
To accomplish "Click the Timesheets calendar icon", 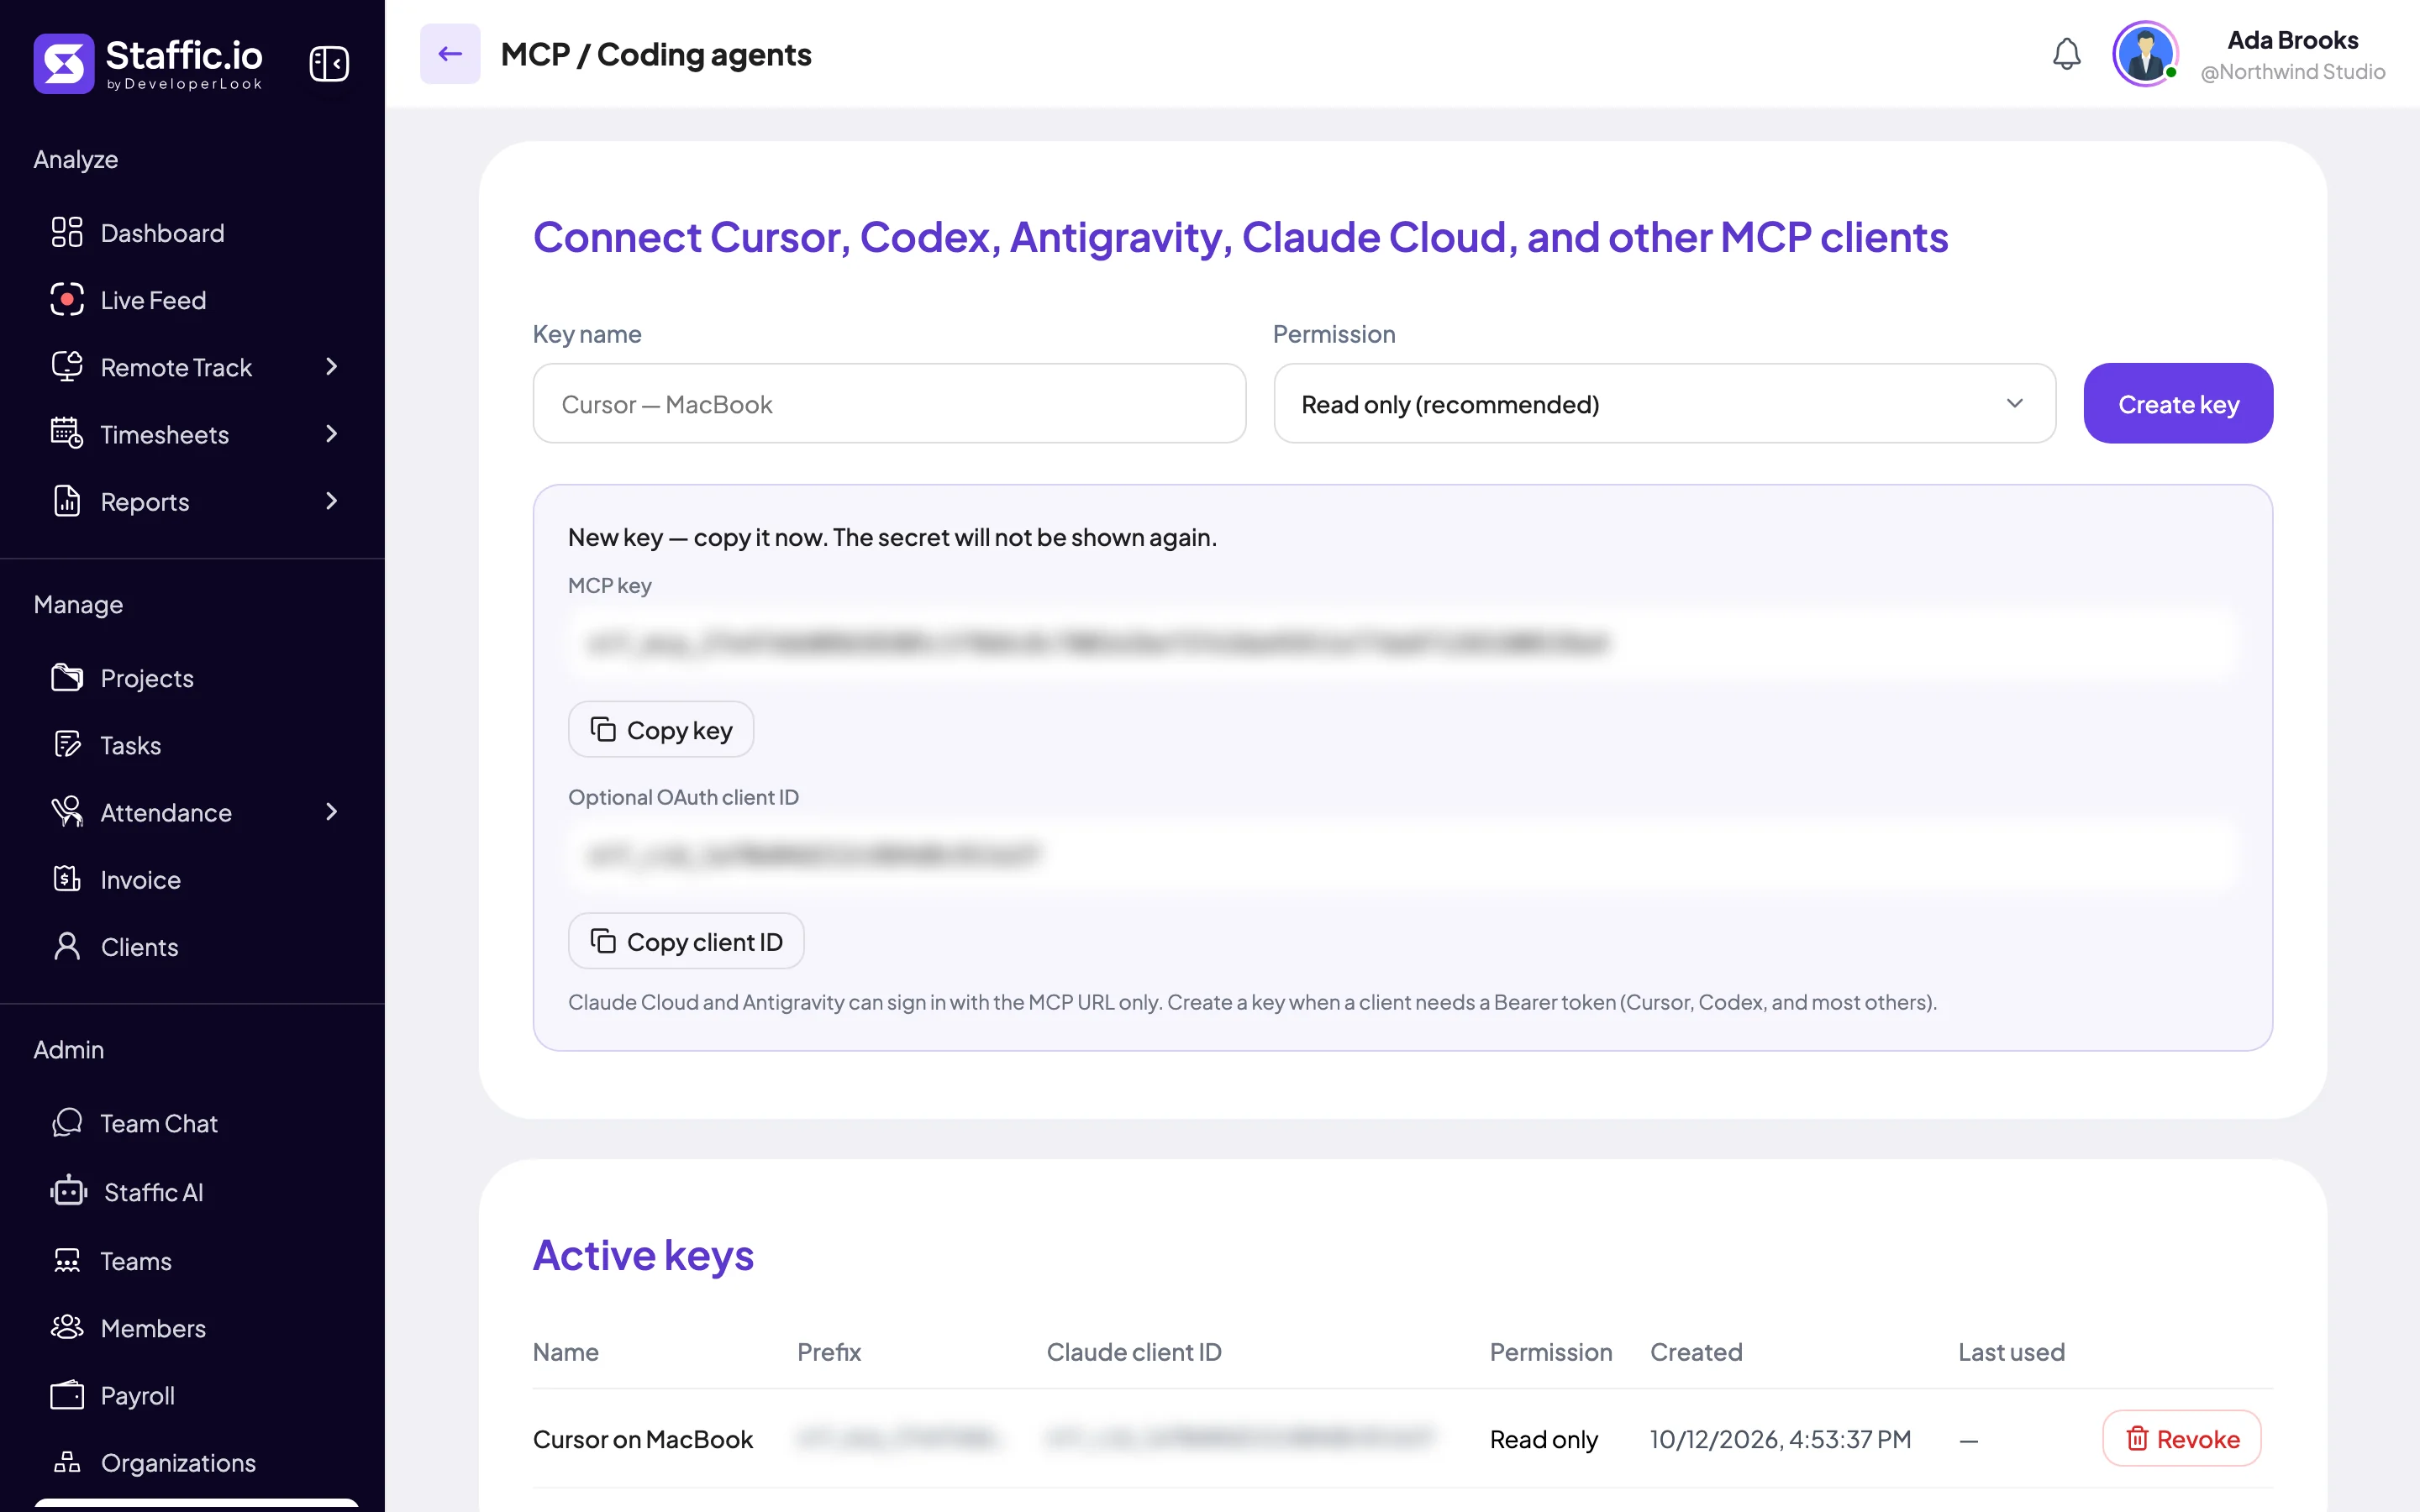I will pos(67,434).
